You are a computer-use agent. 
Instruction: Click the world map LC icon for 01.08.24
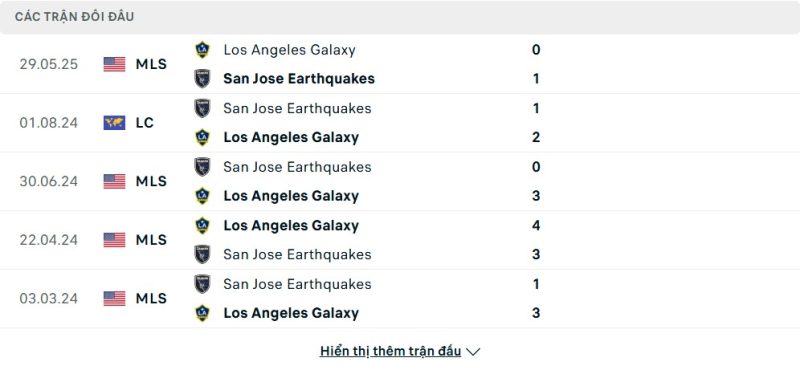pyautogui.click(x=114, y=123)
